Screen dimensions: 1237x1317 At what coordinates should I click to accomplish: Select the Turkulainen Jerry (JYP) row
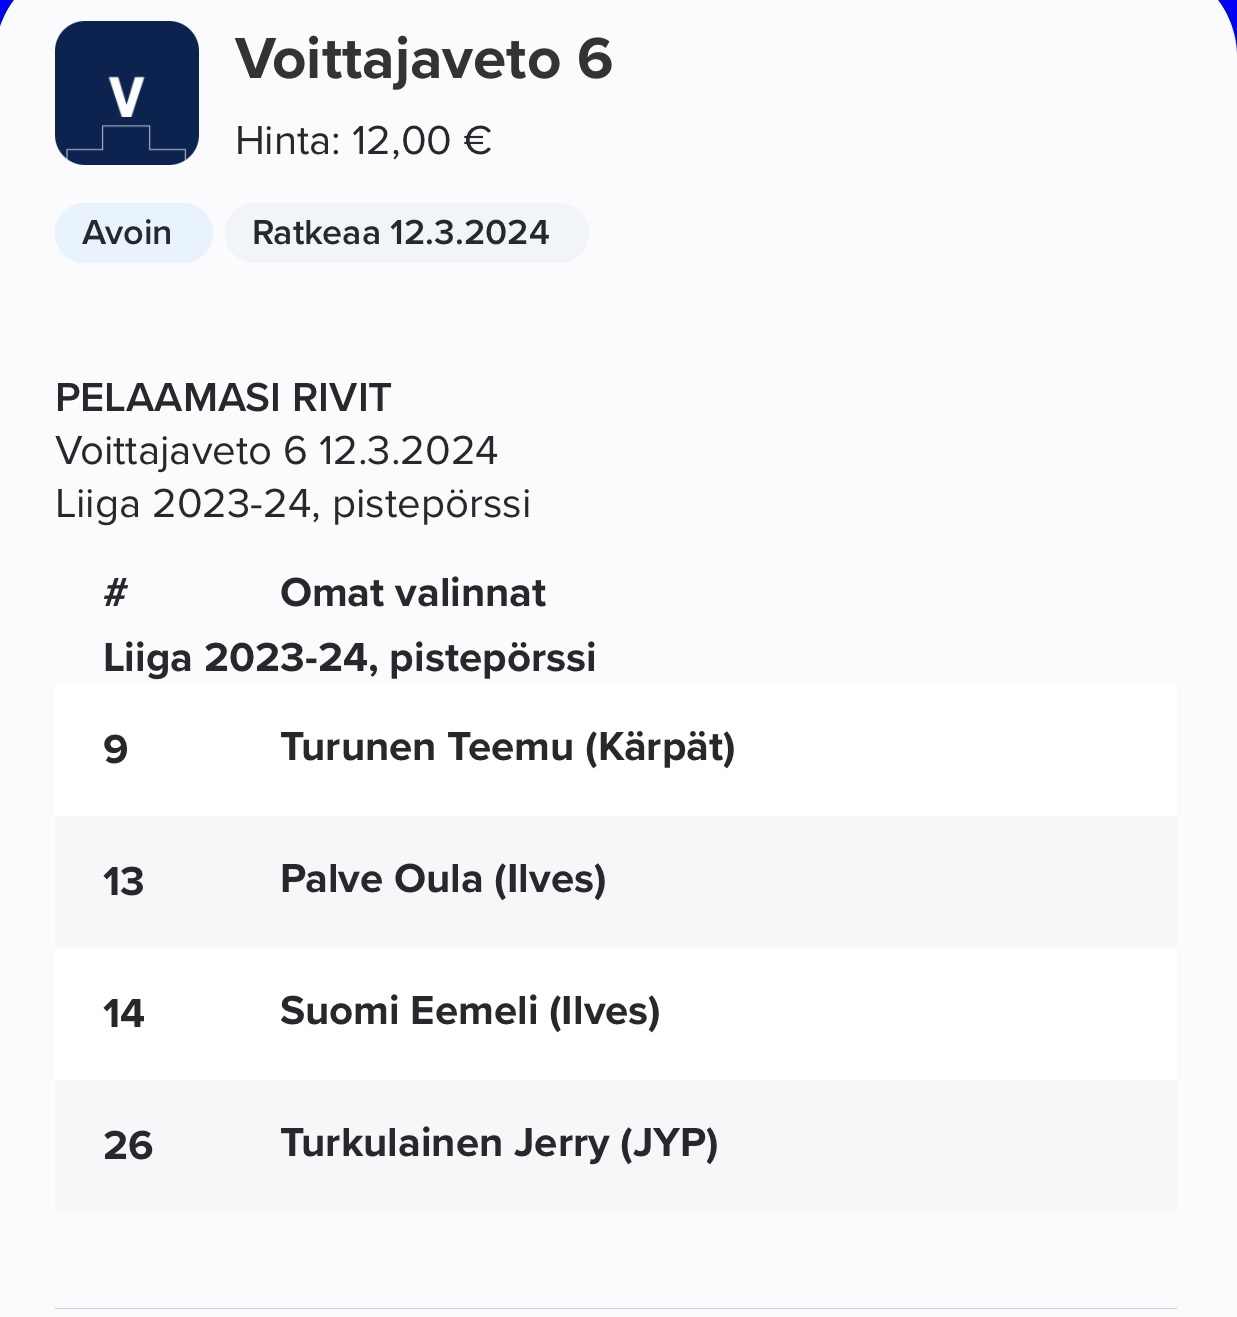(616, 1145)
